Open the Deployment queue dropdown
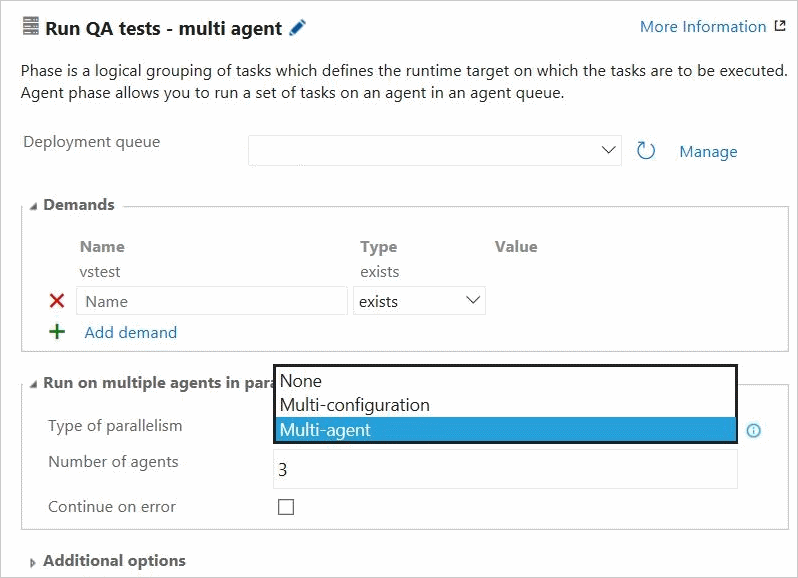The width and height of the screenshot is (798, 578). (435, 150)
